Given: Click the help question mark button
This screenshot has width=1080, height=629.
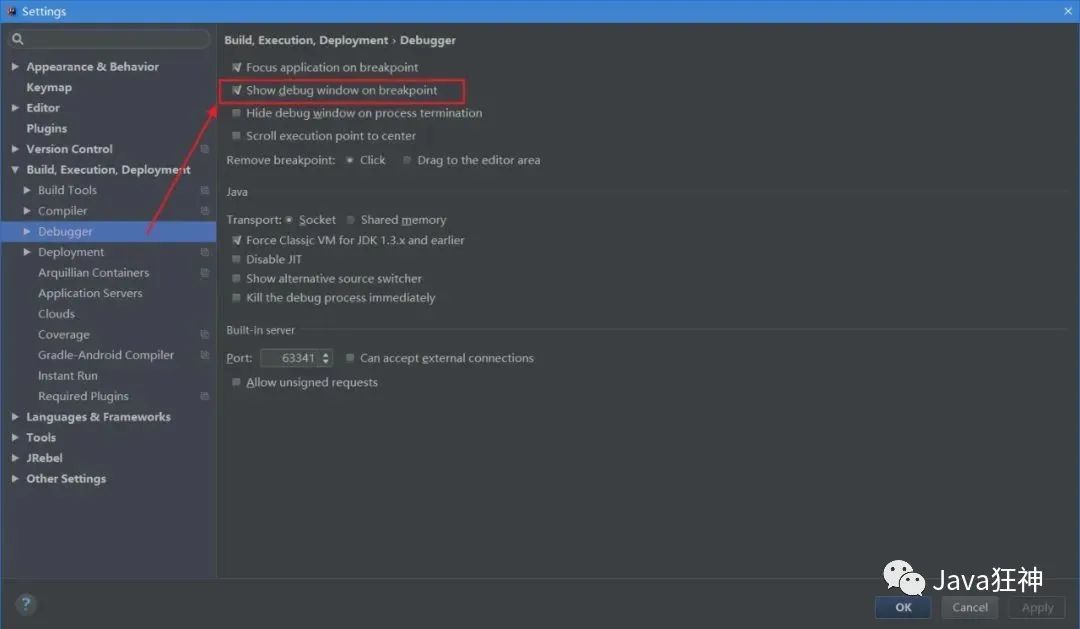Looking at the screenshot, I should click(x=25, y=604).
